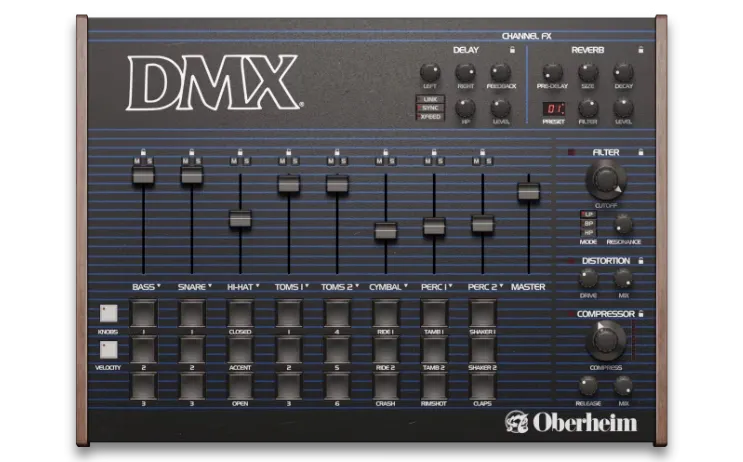Image resolution: width=743 pixels, height=462 pixels.
Task: Trigger the CLAPS pad
Action: 482,385
